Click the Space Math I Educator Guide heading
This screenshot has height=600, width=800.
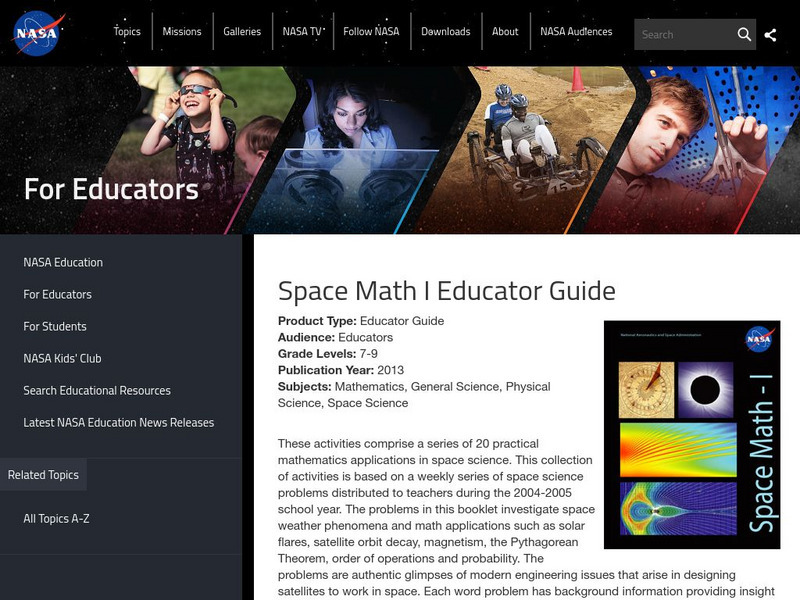pyautogui.click(x=446, y=291)
